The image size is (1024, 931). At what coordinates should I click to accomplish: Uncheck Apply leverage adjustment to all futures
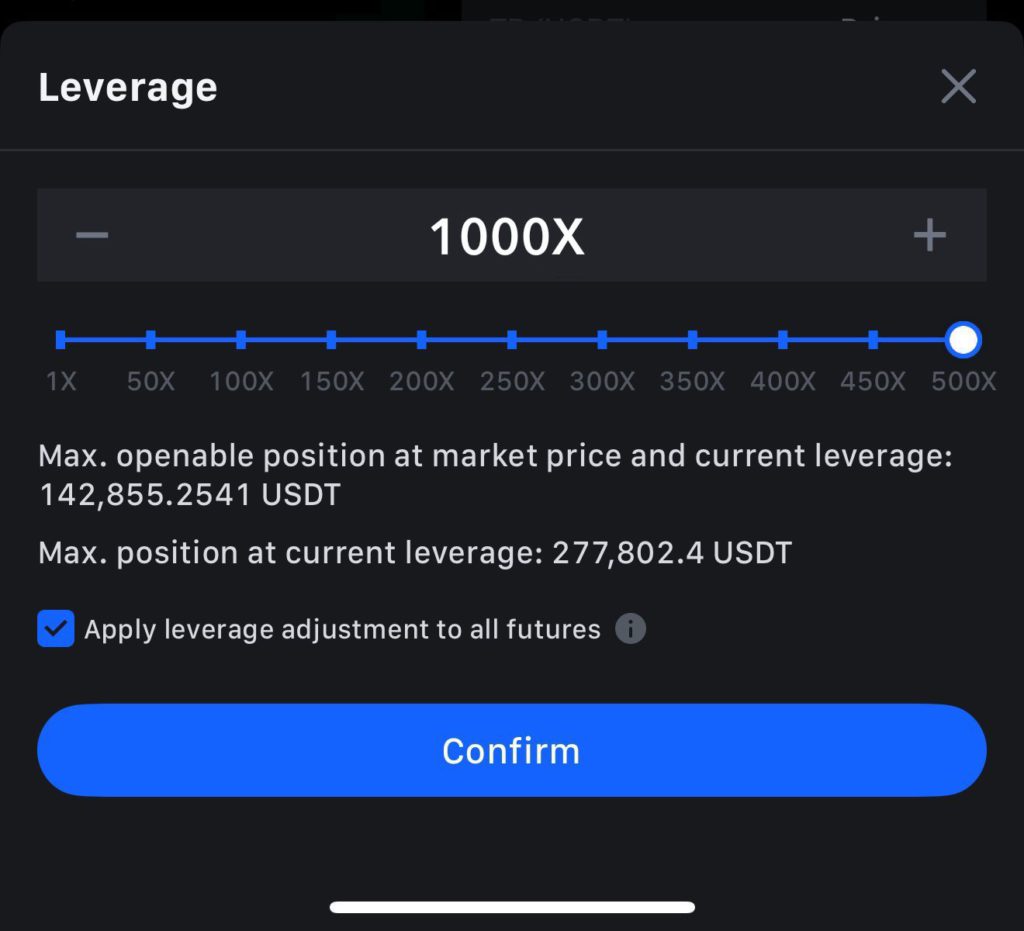click(56, 629)
